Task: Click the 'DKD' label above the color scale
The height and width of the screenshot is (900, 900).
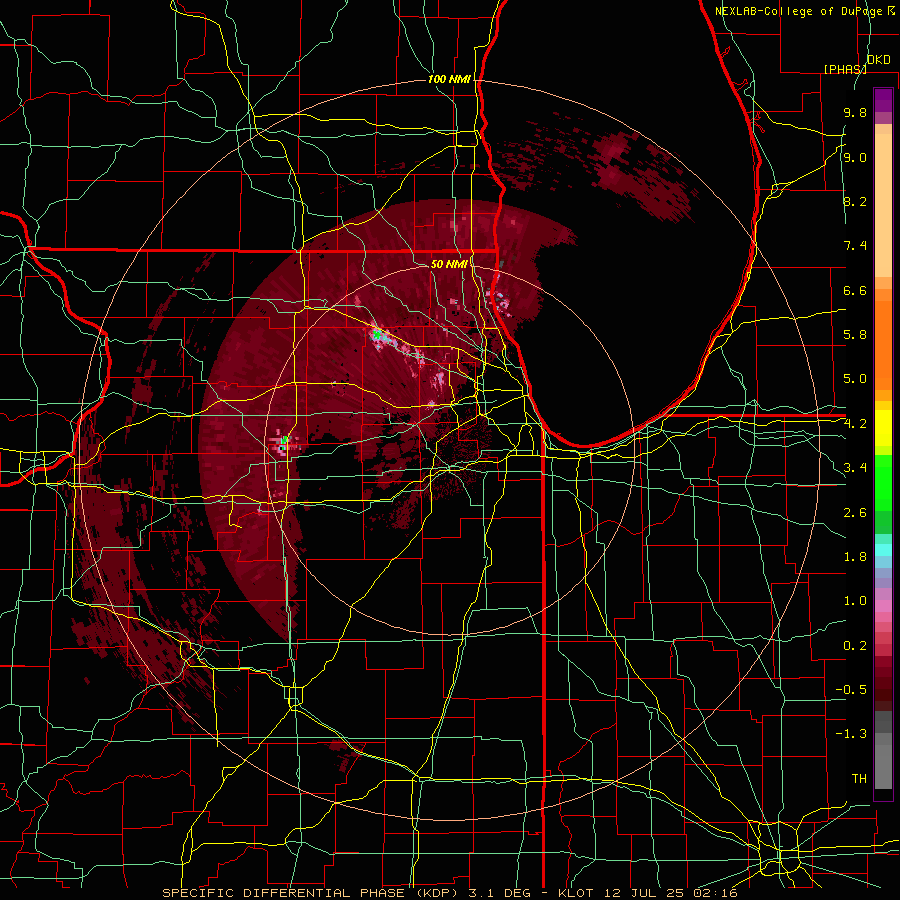Action: tap(878, 60)
